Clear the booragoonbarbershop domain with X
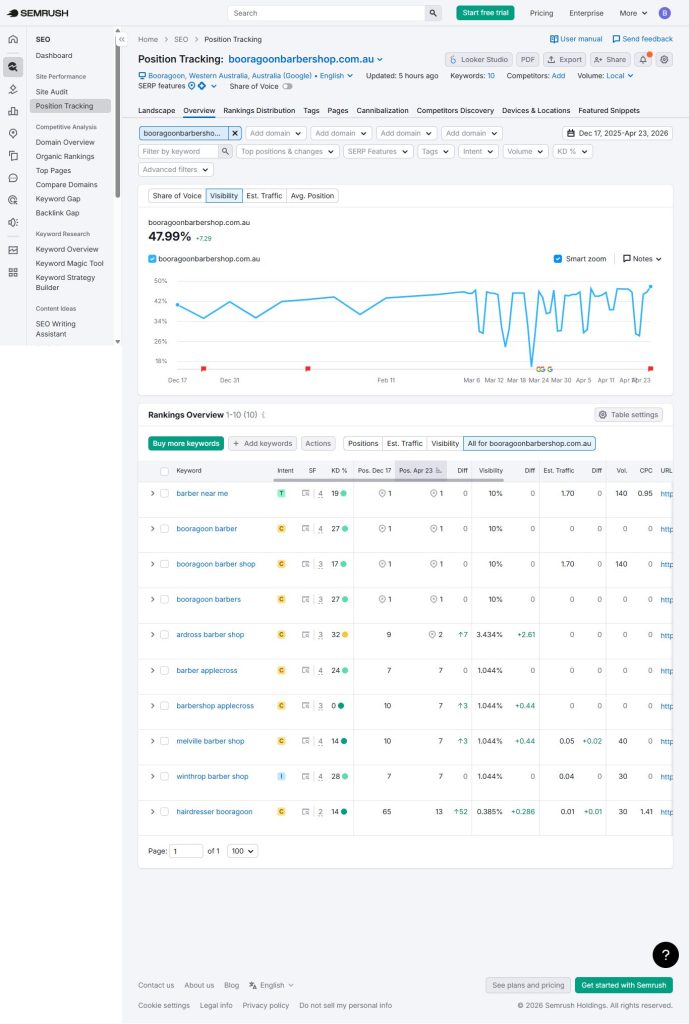 [235, 133]
